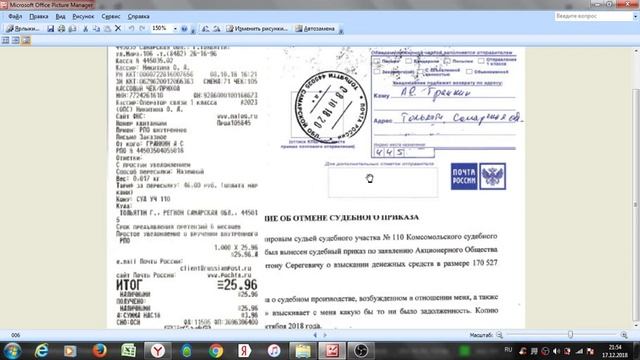Open Firefox from the taskbar
The image size is (640, 360).
pos(99,351)
